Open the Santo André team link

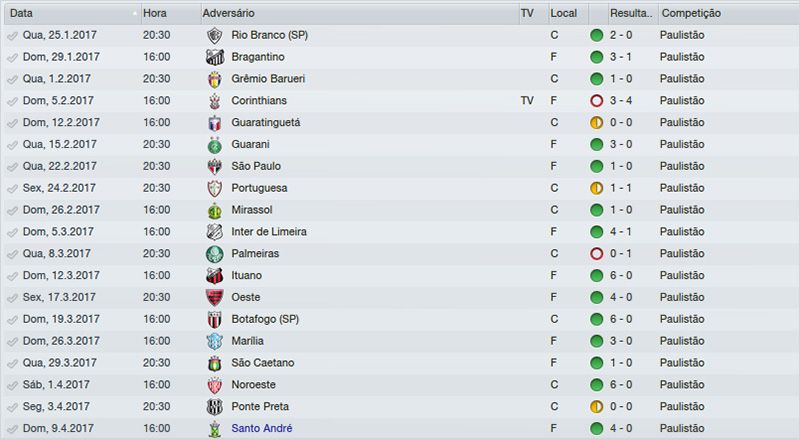point(260,428)
